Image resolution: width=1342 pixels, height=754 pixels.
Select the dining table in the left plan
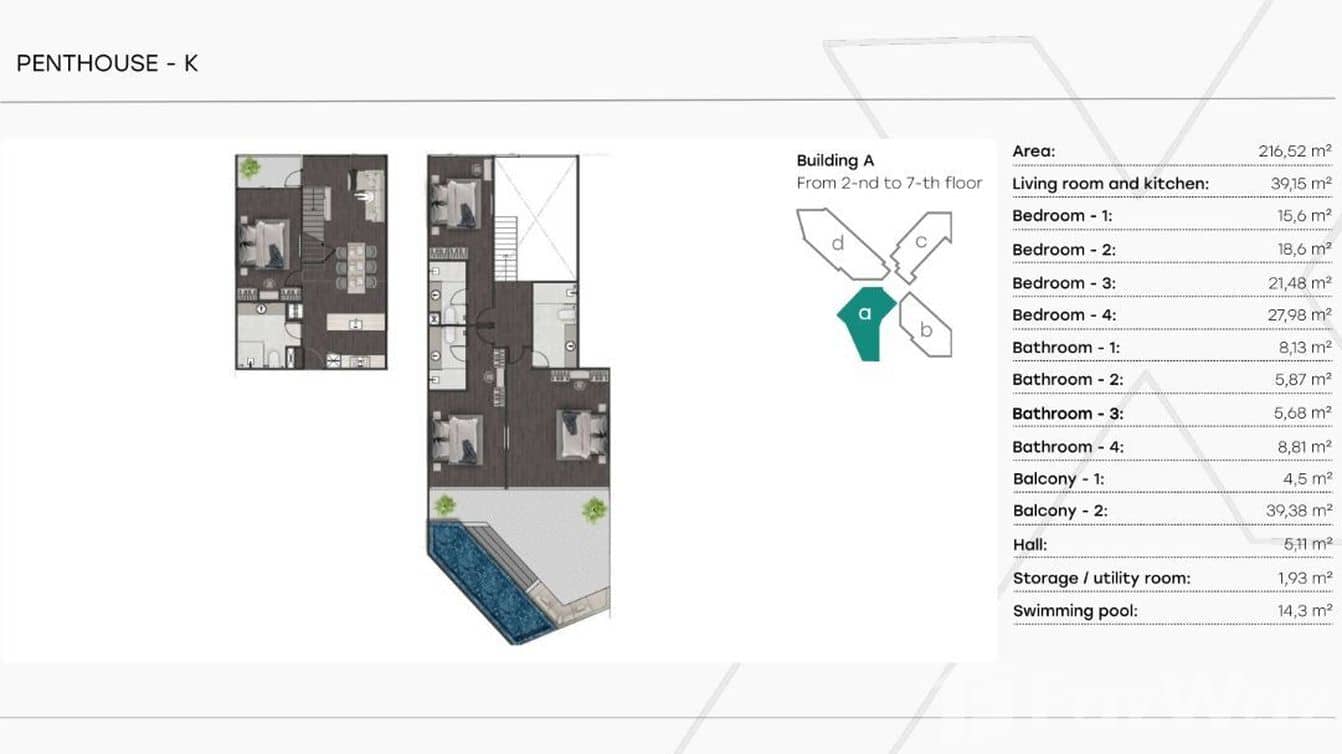click(x=356, y=267)
